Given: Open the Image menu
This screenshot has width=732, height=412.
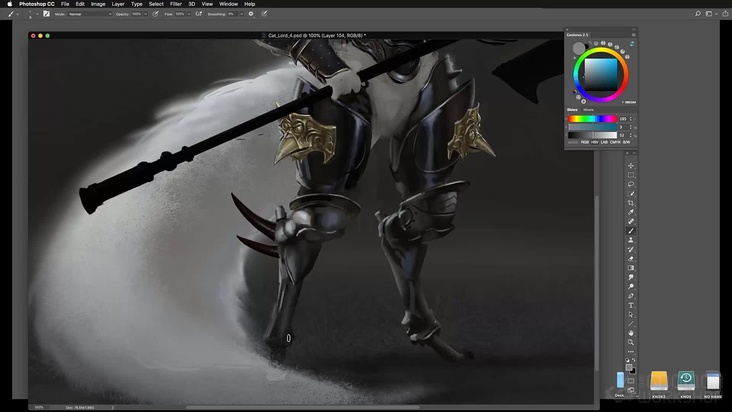Looking at the screenshot, I should coord(98,4).
